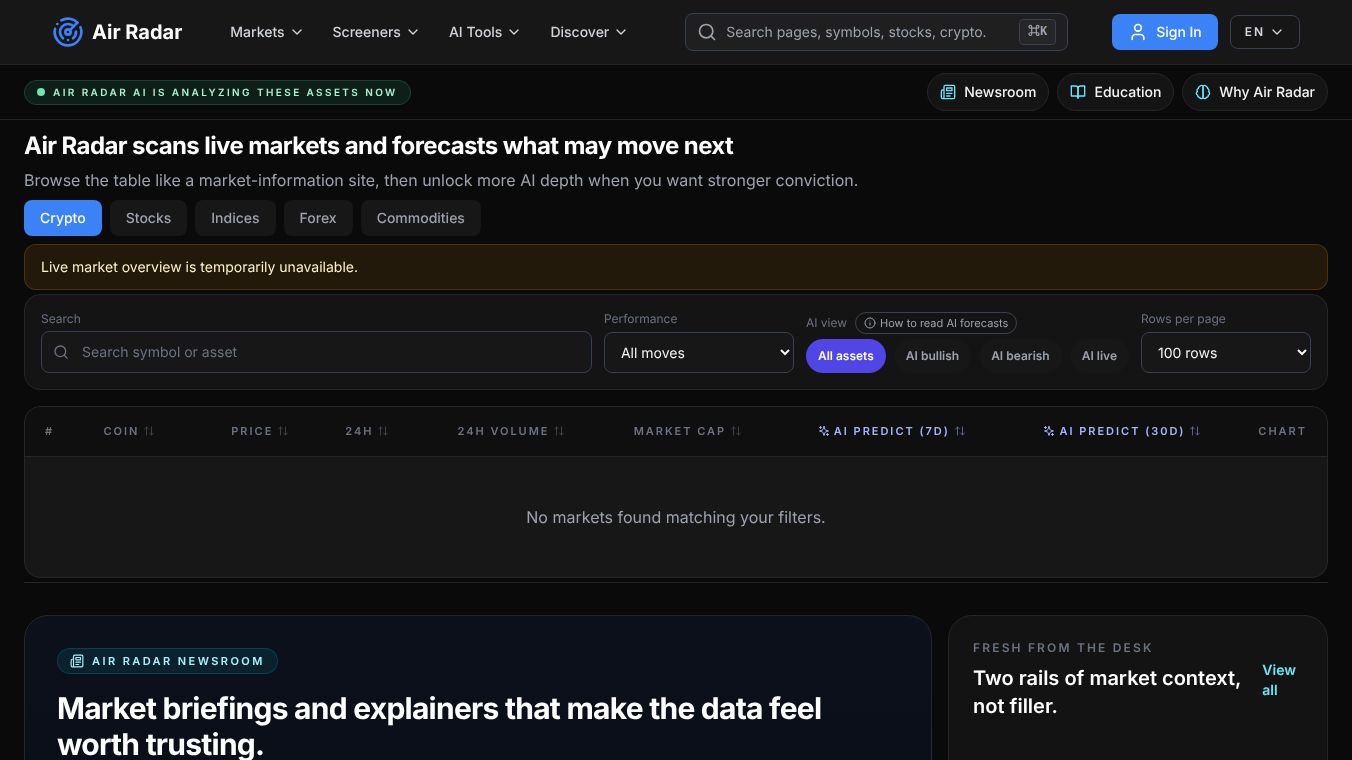Click the Education book icon

[1078, 92]
